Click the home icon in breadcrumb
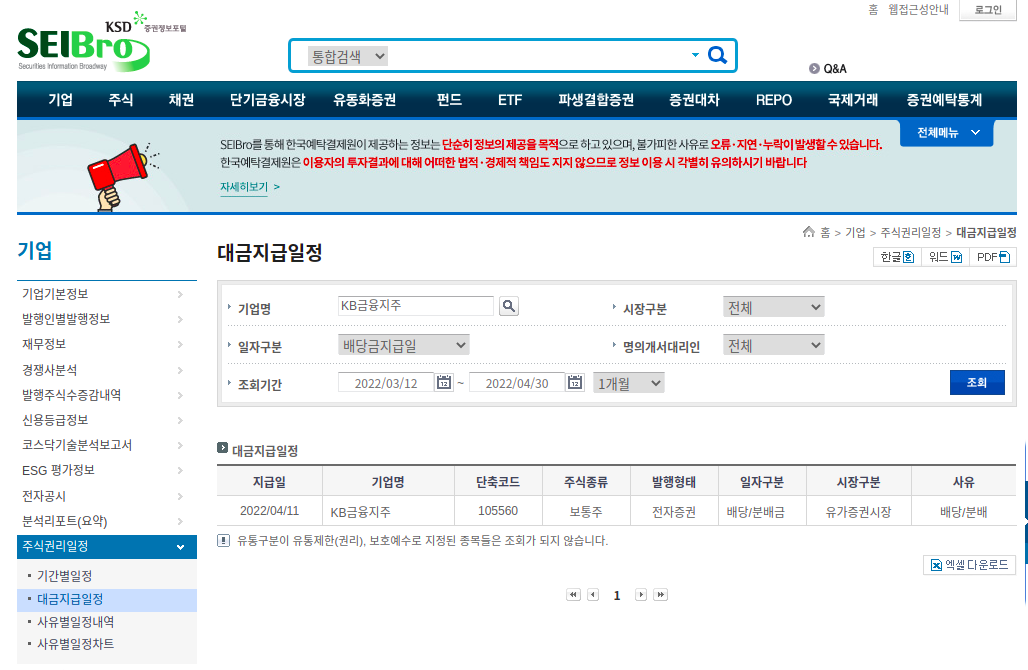The width and height of the screenshot is (1028, 670). click(x=808, y=231)
